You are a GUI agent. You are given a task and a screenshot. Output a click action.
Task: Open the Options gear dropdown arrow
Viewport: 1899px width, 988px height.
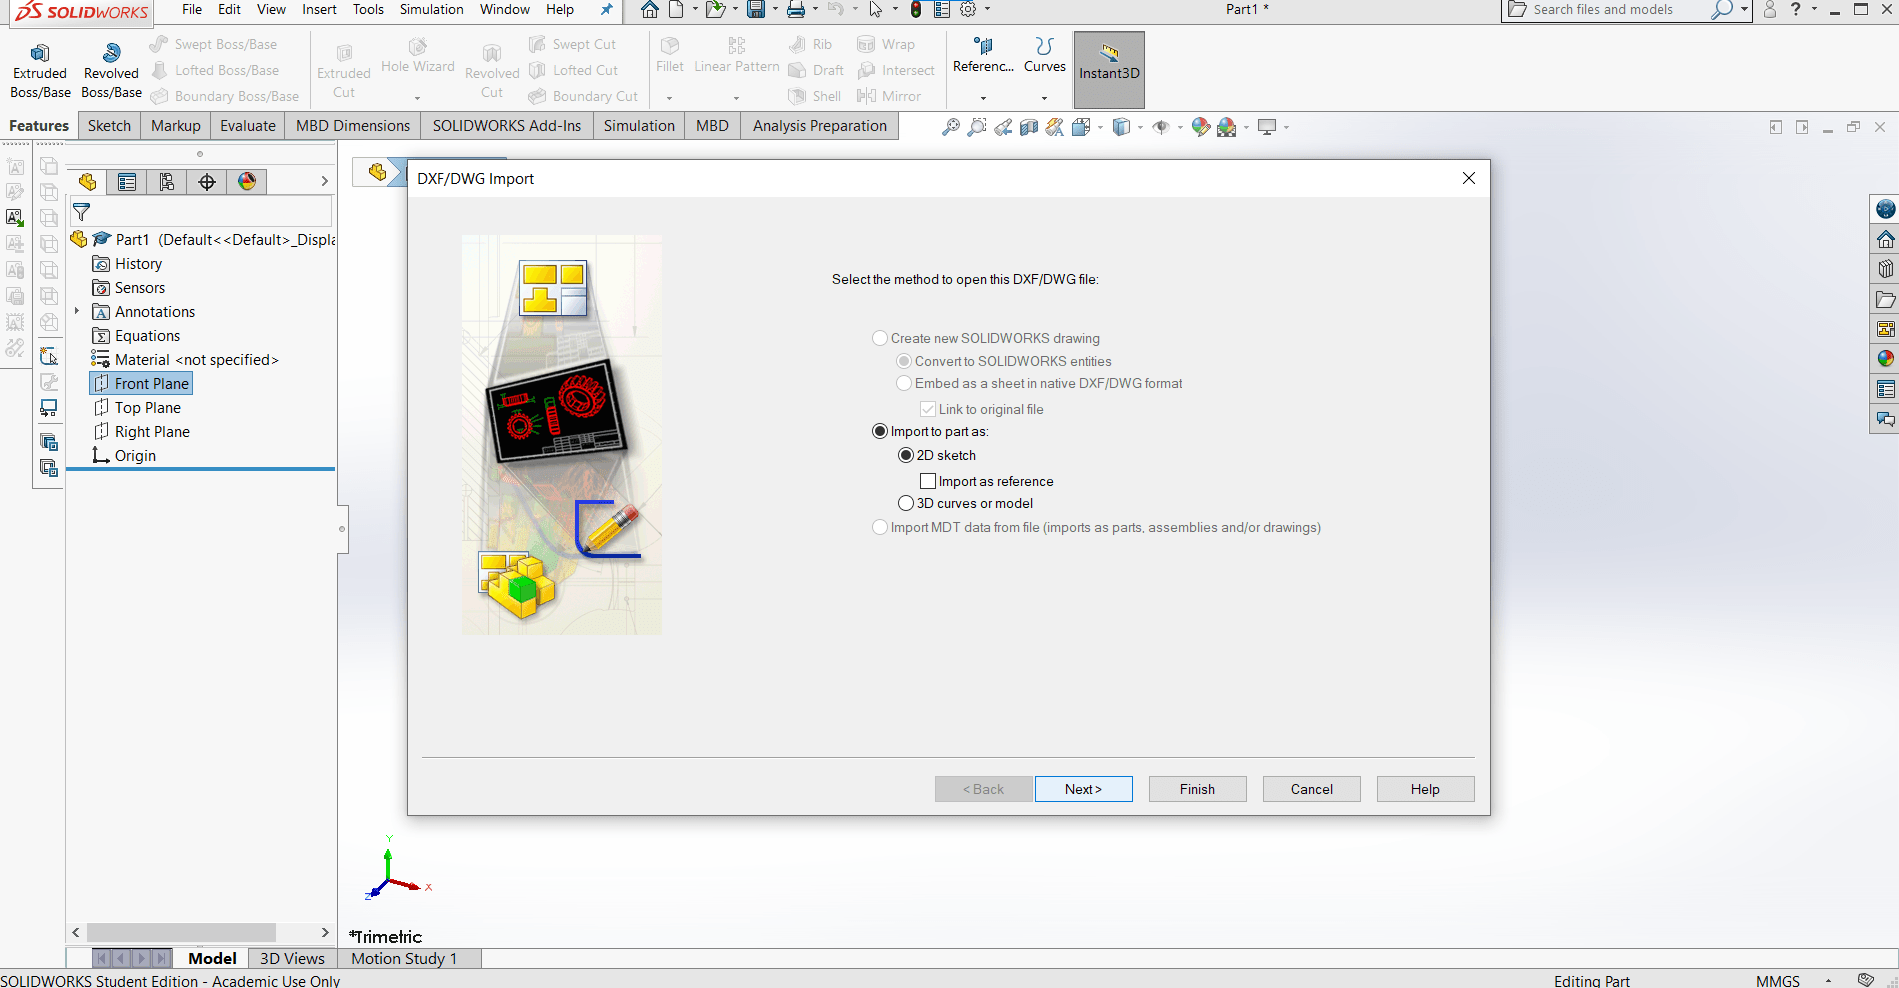[x=987, y=10]
